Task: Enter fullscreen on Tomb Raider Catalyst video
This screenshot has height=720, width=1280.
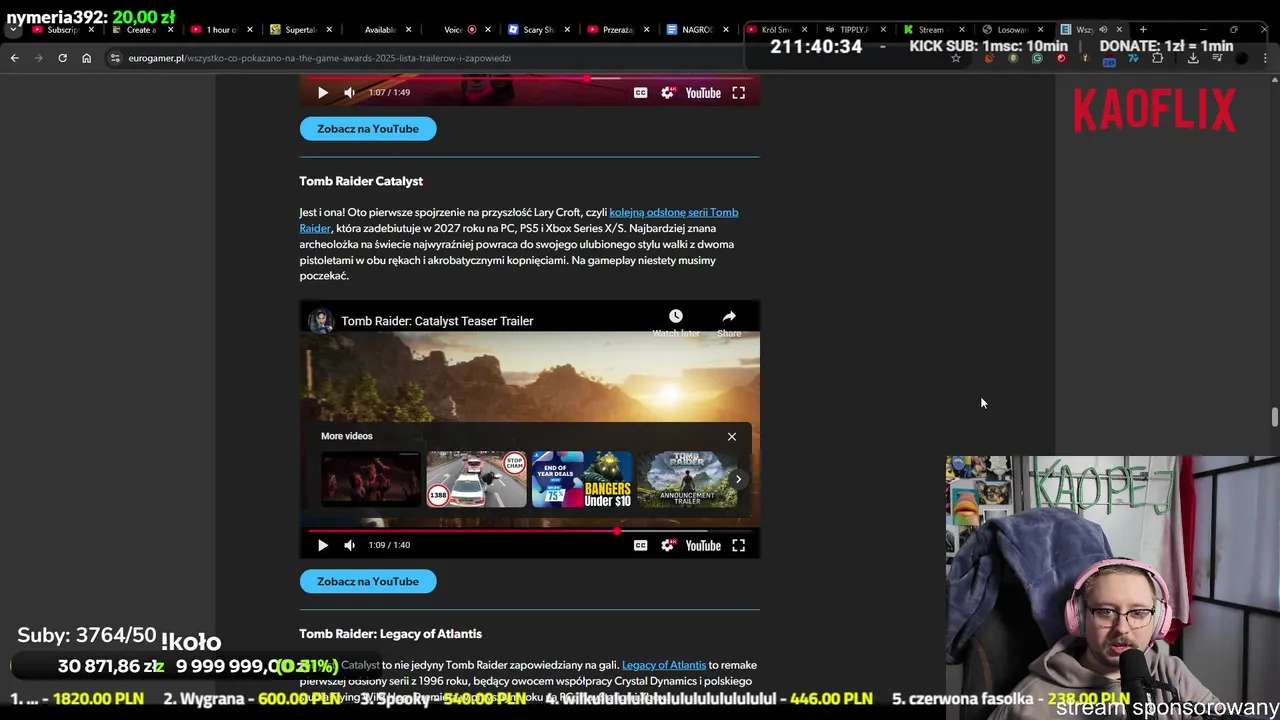Action: tap(738, 545)
